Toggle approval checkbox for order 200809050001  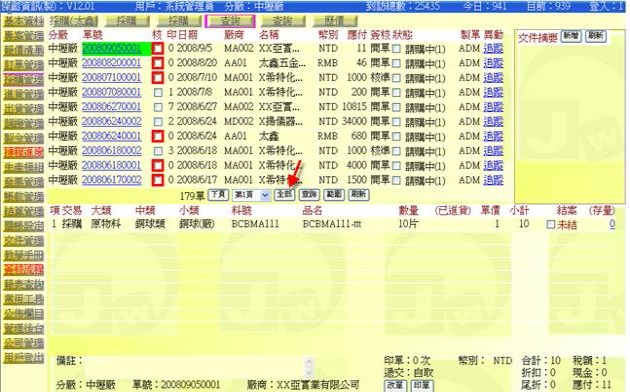pyautogui.click(x=158, y=49)
